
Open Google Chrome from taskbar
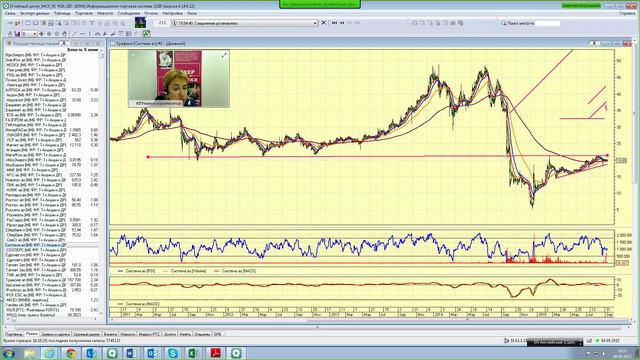click(71, 353)
